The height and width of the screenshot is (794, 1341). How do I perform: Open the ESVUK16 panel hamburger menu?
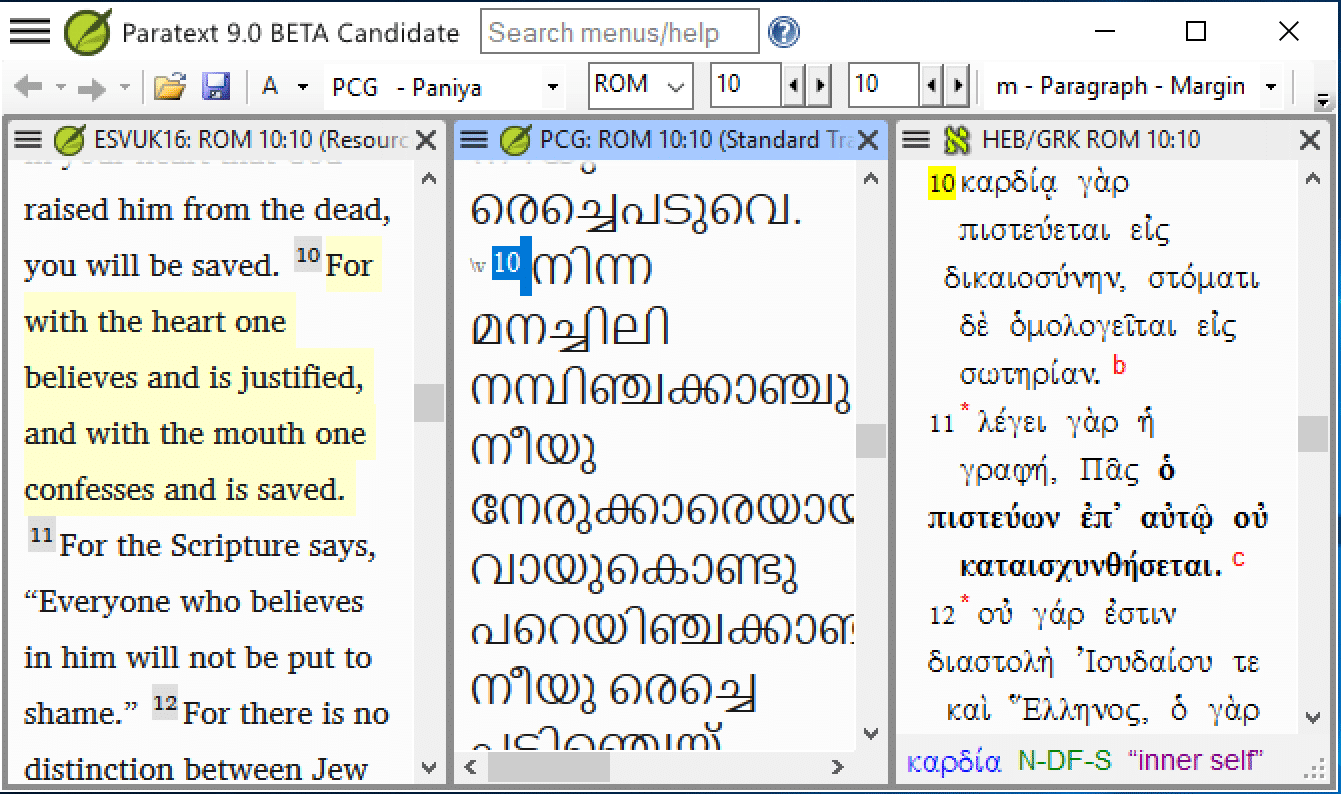click(28, 140)
